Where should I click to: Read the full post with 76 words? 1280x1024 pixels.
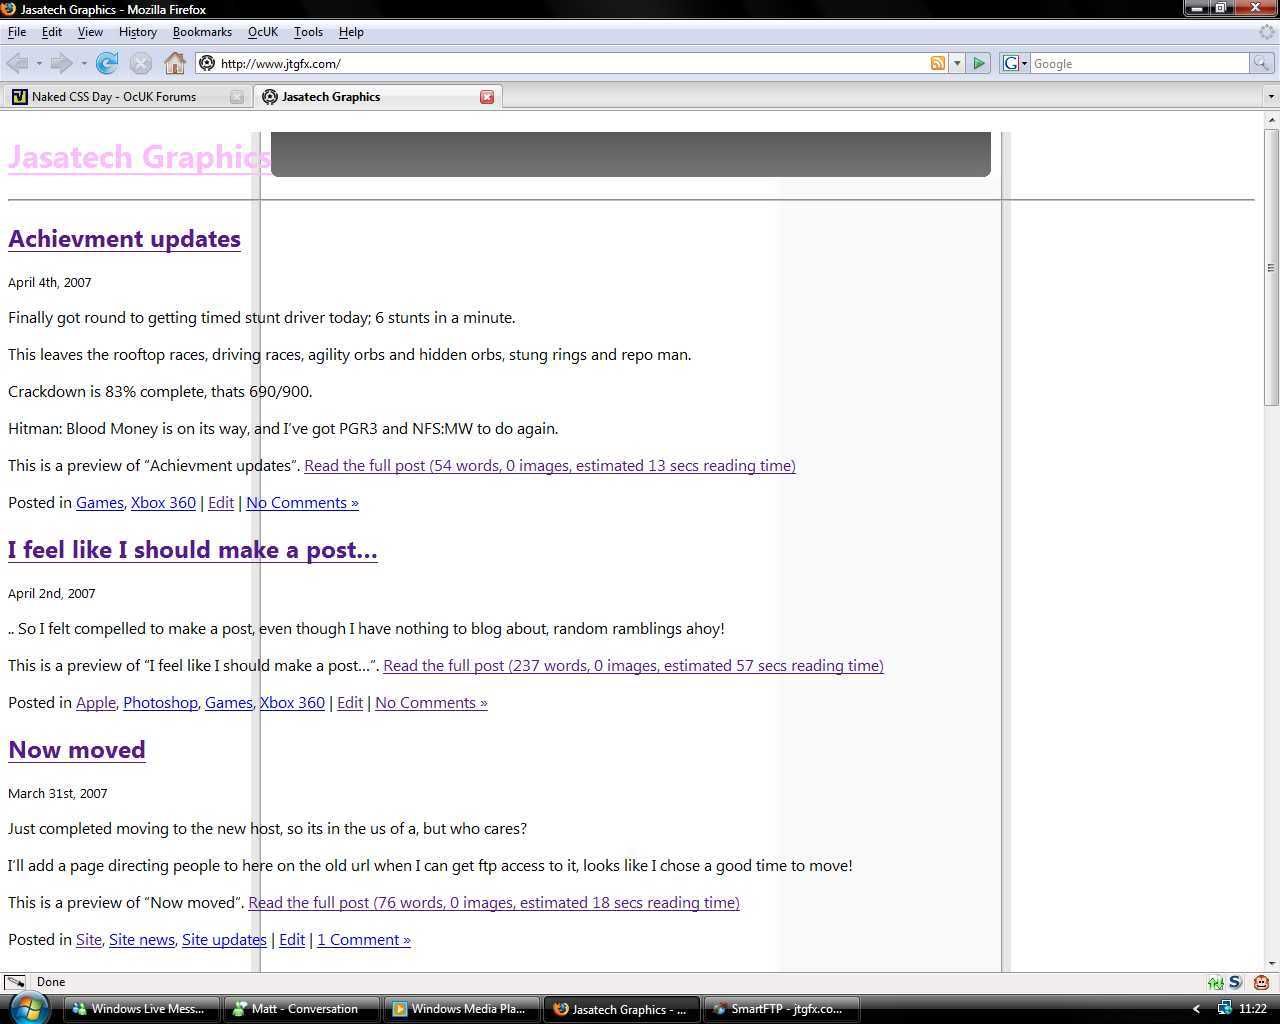494,902
